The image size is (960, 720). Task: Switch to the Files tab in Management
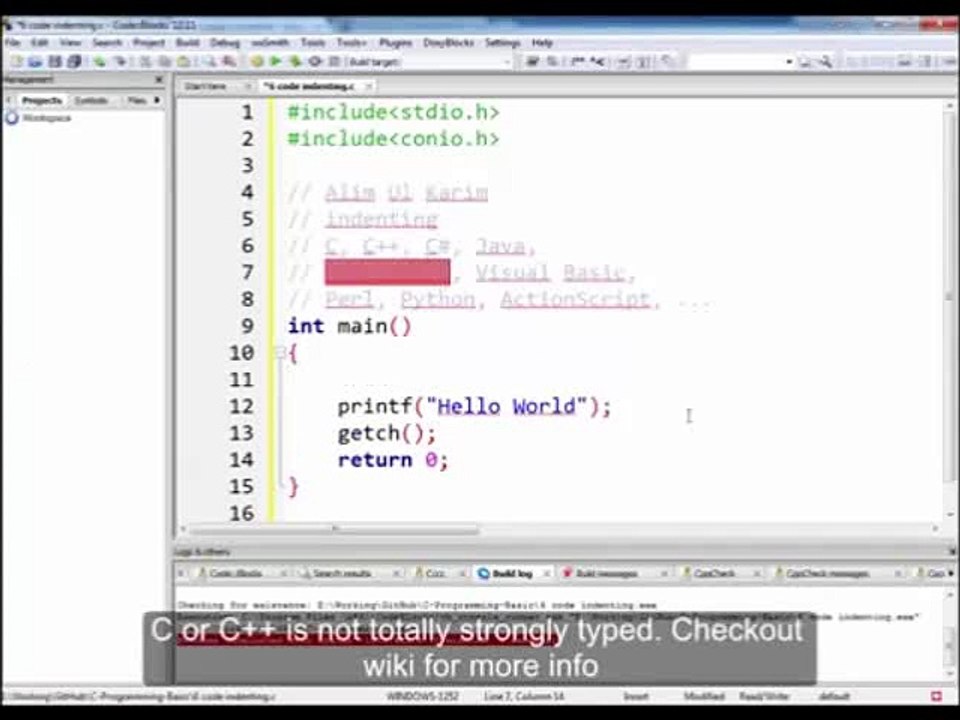pos(137,100)
